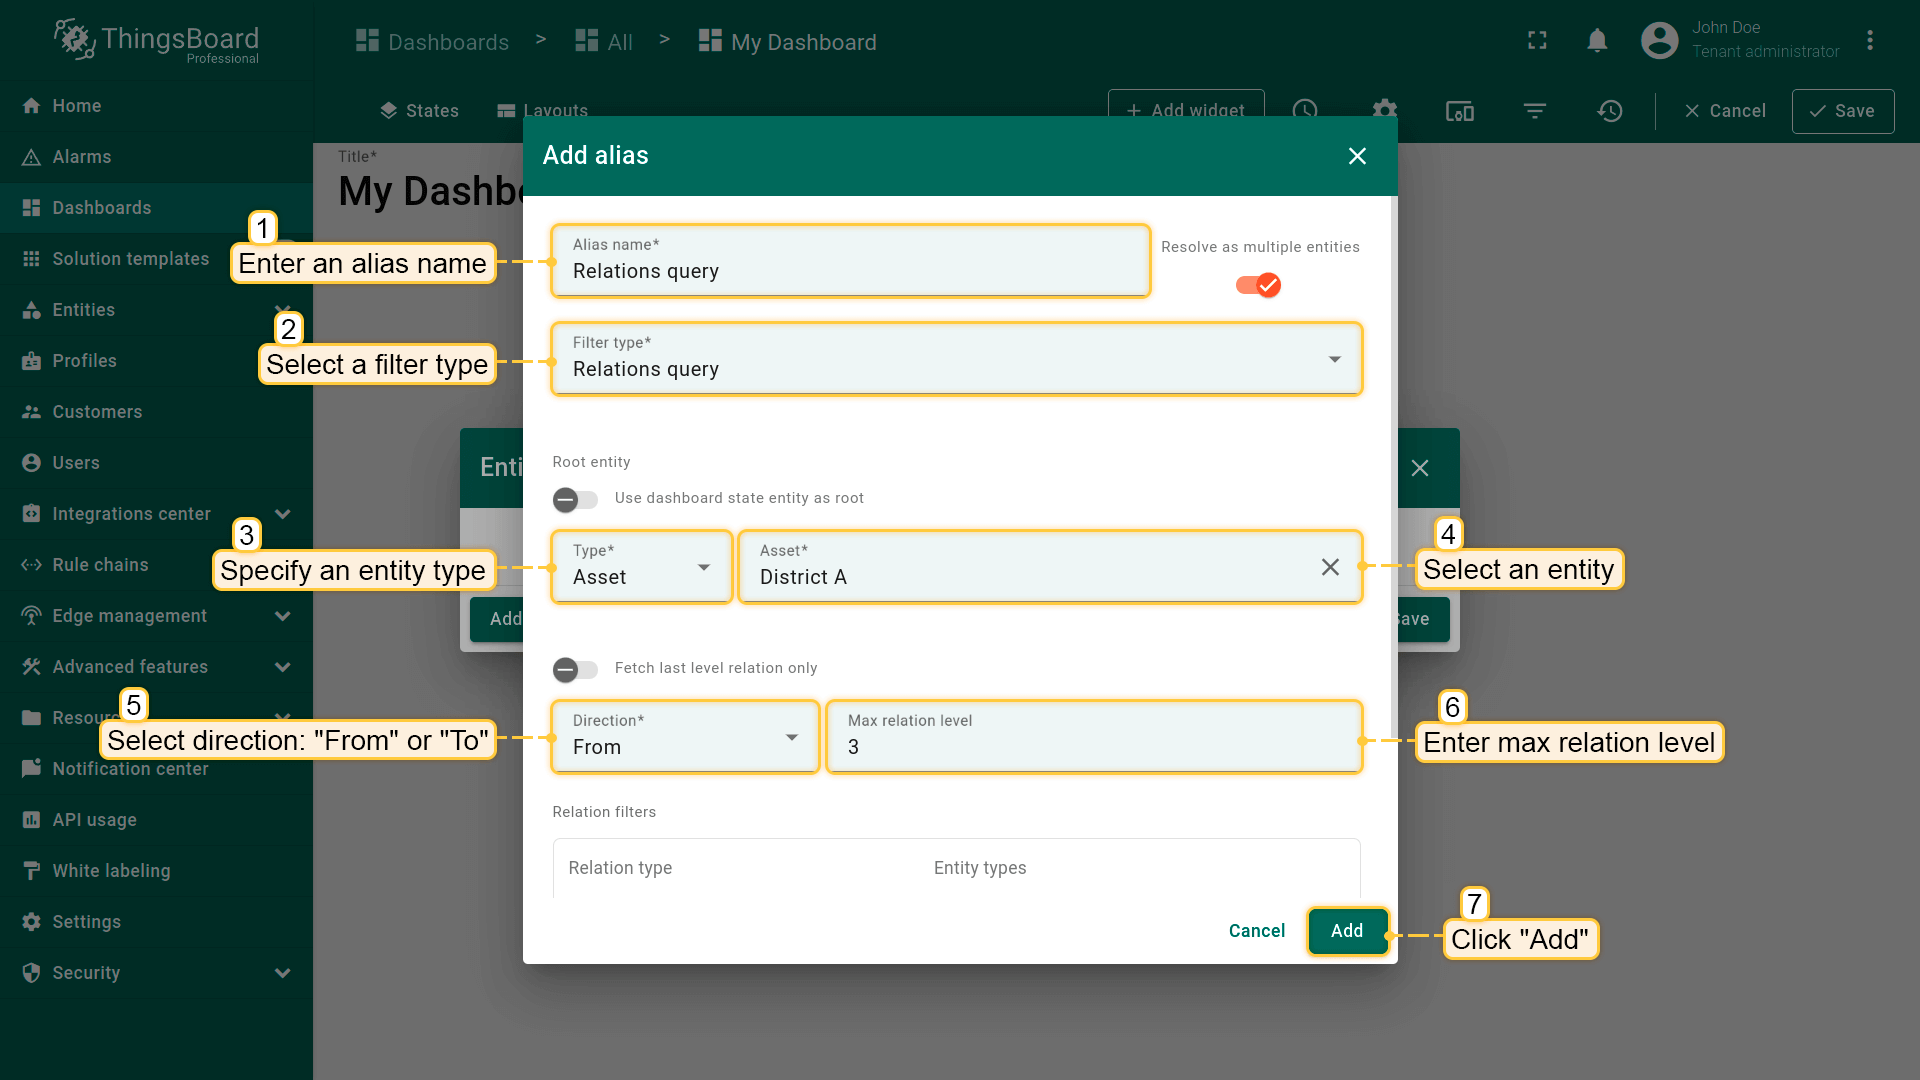Open the user account avatar icon
The height and width of the screenshot is (1080, 1920).
[1659, 41]
